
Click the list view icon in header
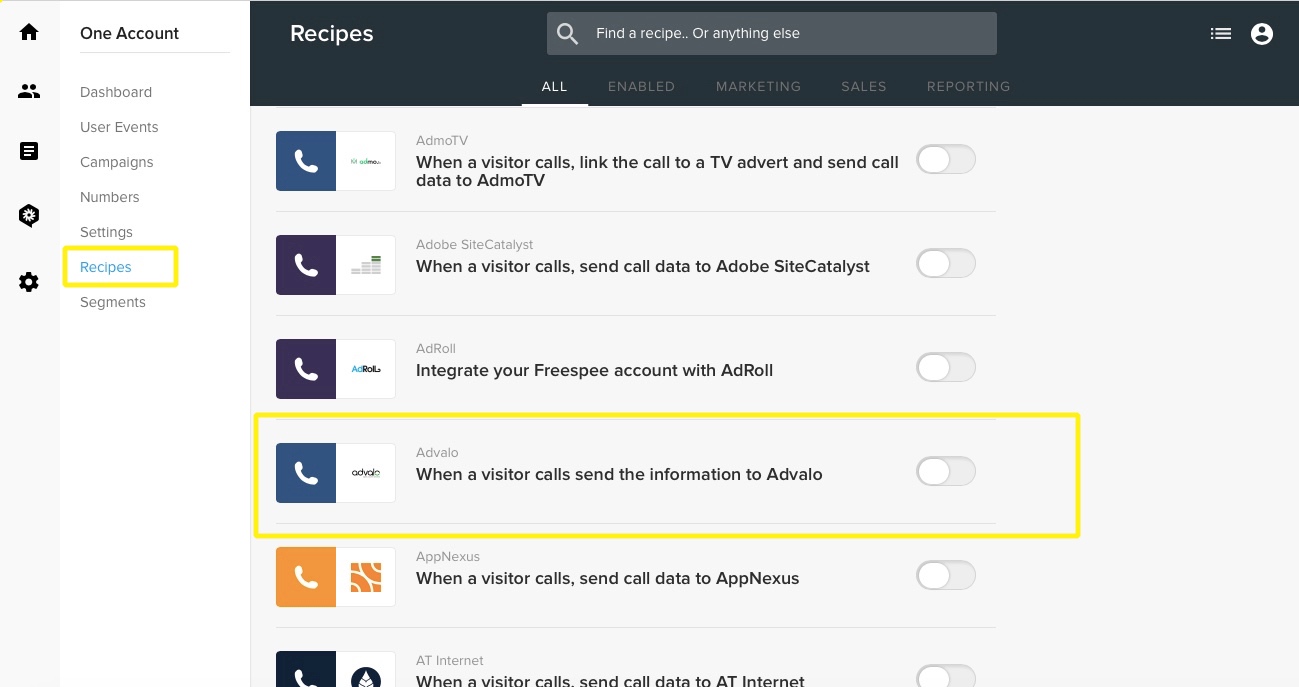point(1220,33)
